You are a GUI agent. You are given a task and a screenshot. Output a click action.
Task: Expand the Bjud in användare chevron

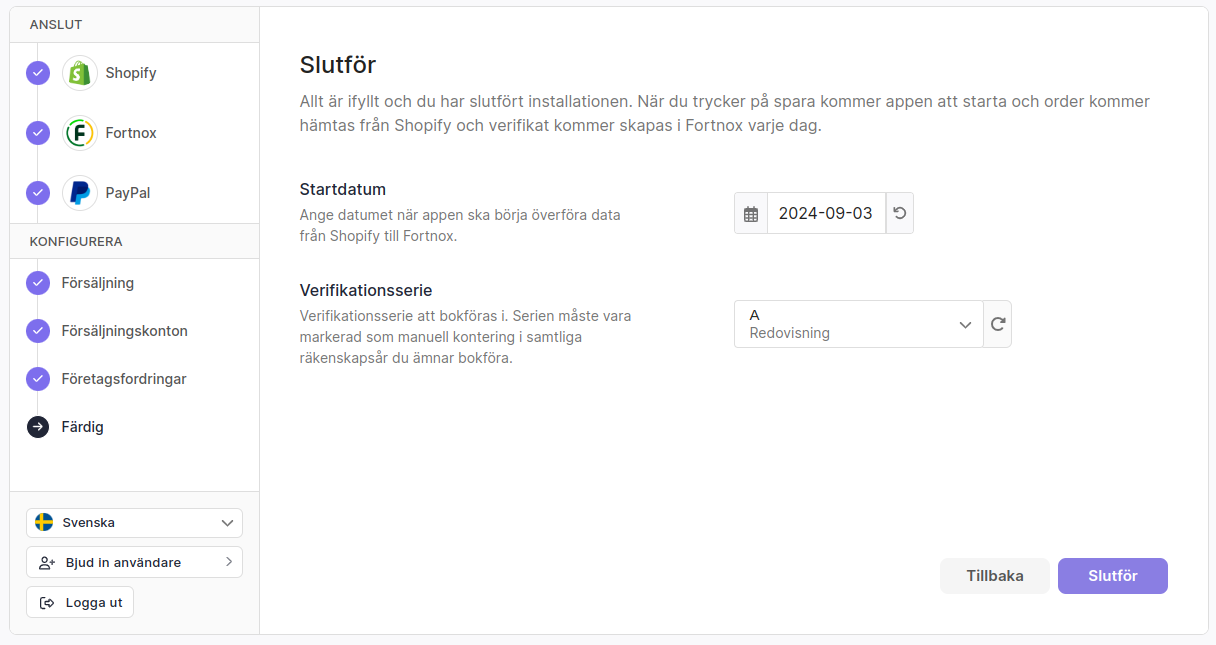tap(229, 562)
